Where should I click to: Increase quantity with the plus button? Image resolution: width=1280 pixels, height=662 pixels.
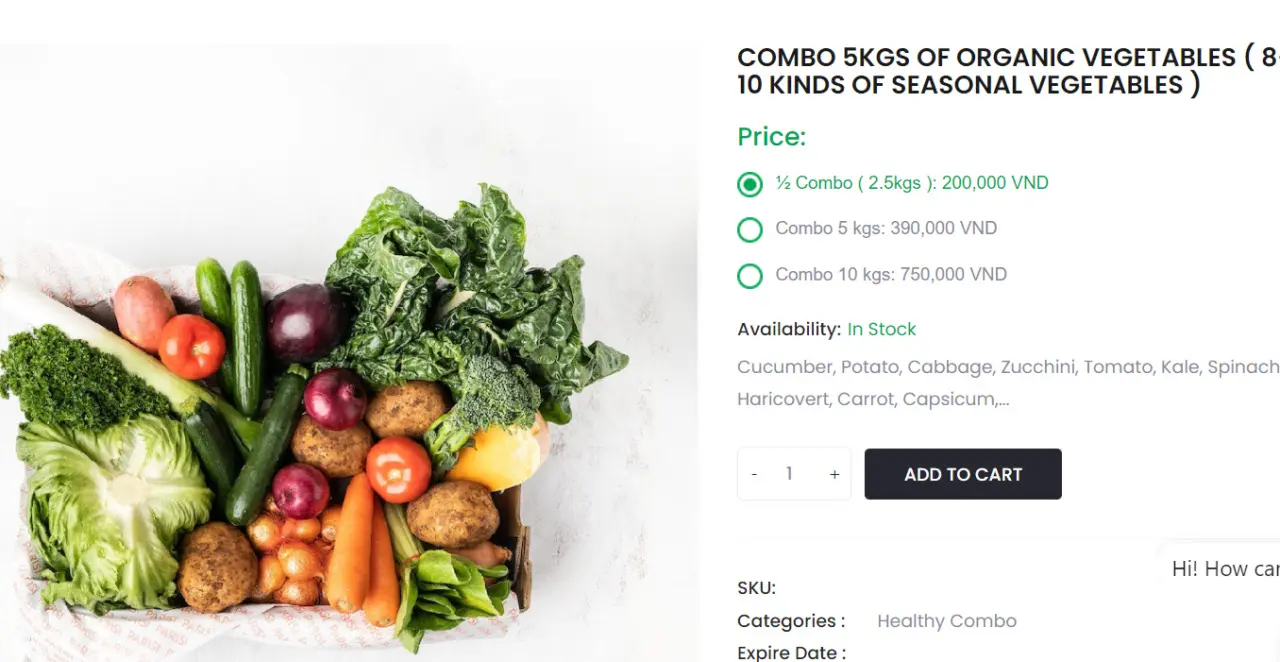pos(834,474)
